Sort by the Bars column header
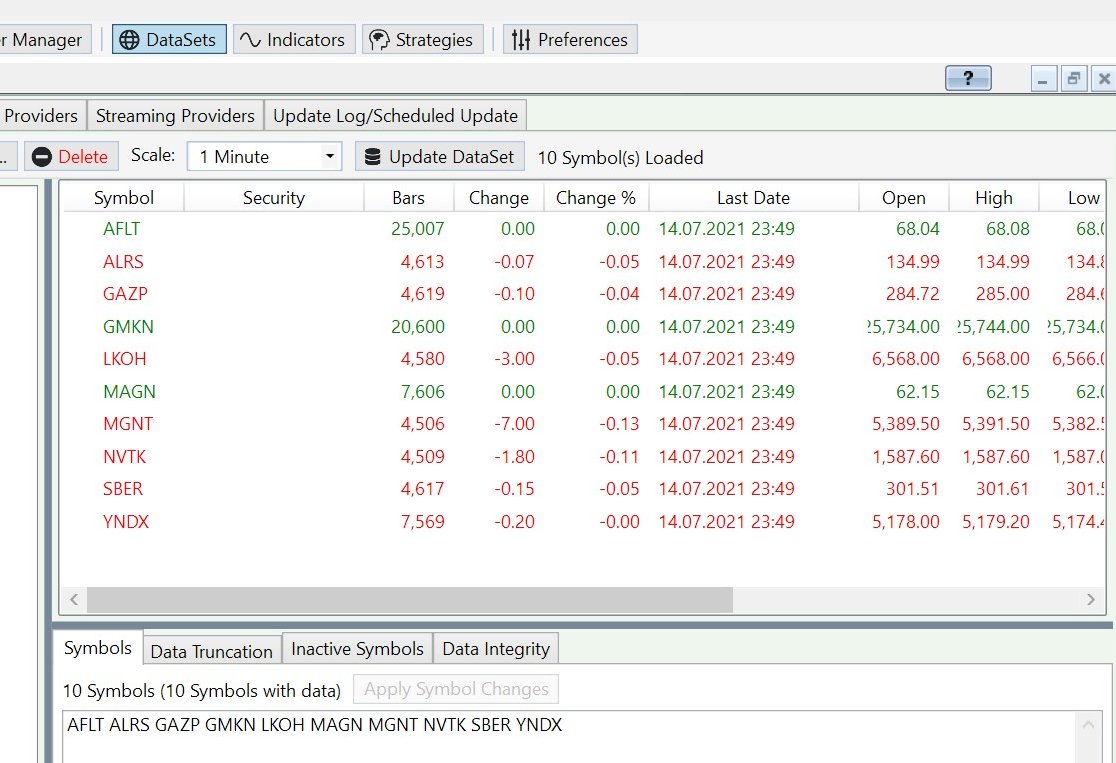Screen dimensions: 1116x763 point(408,198)
